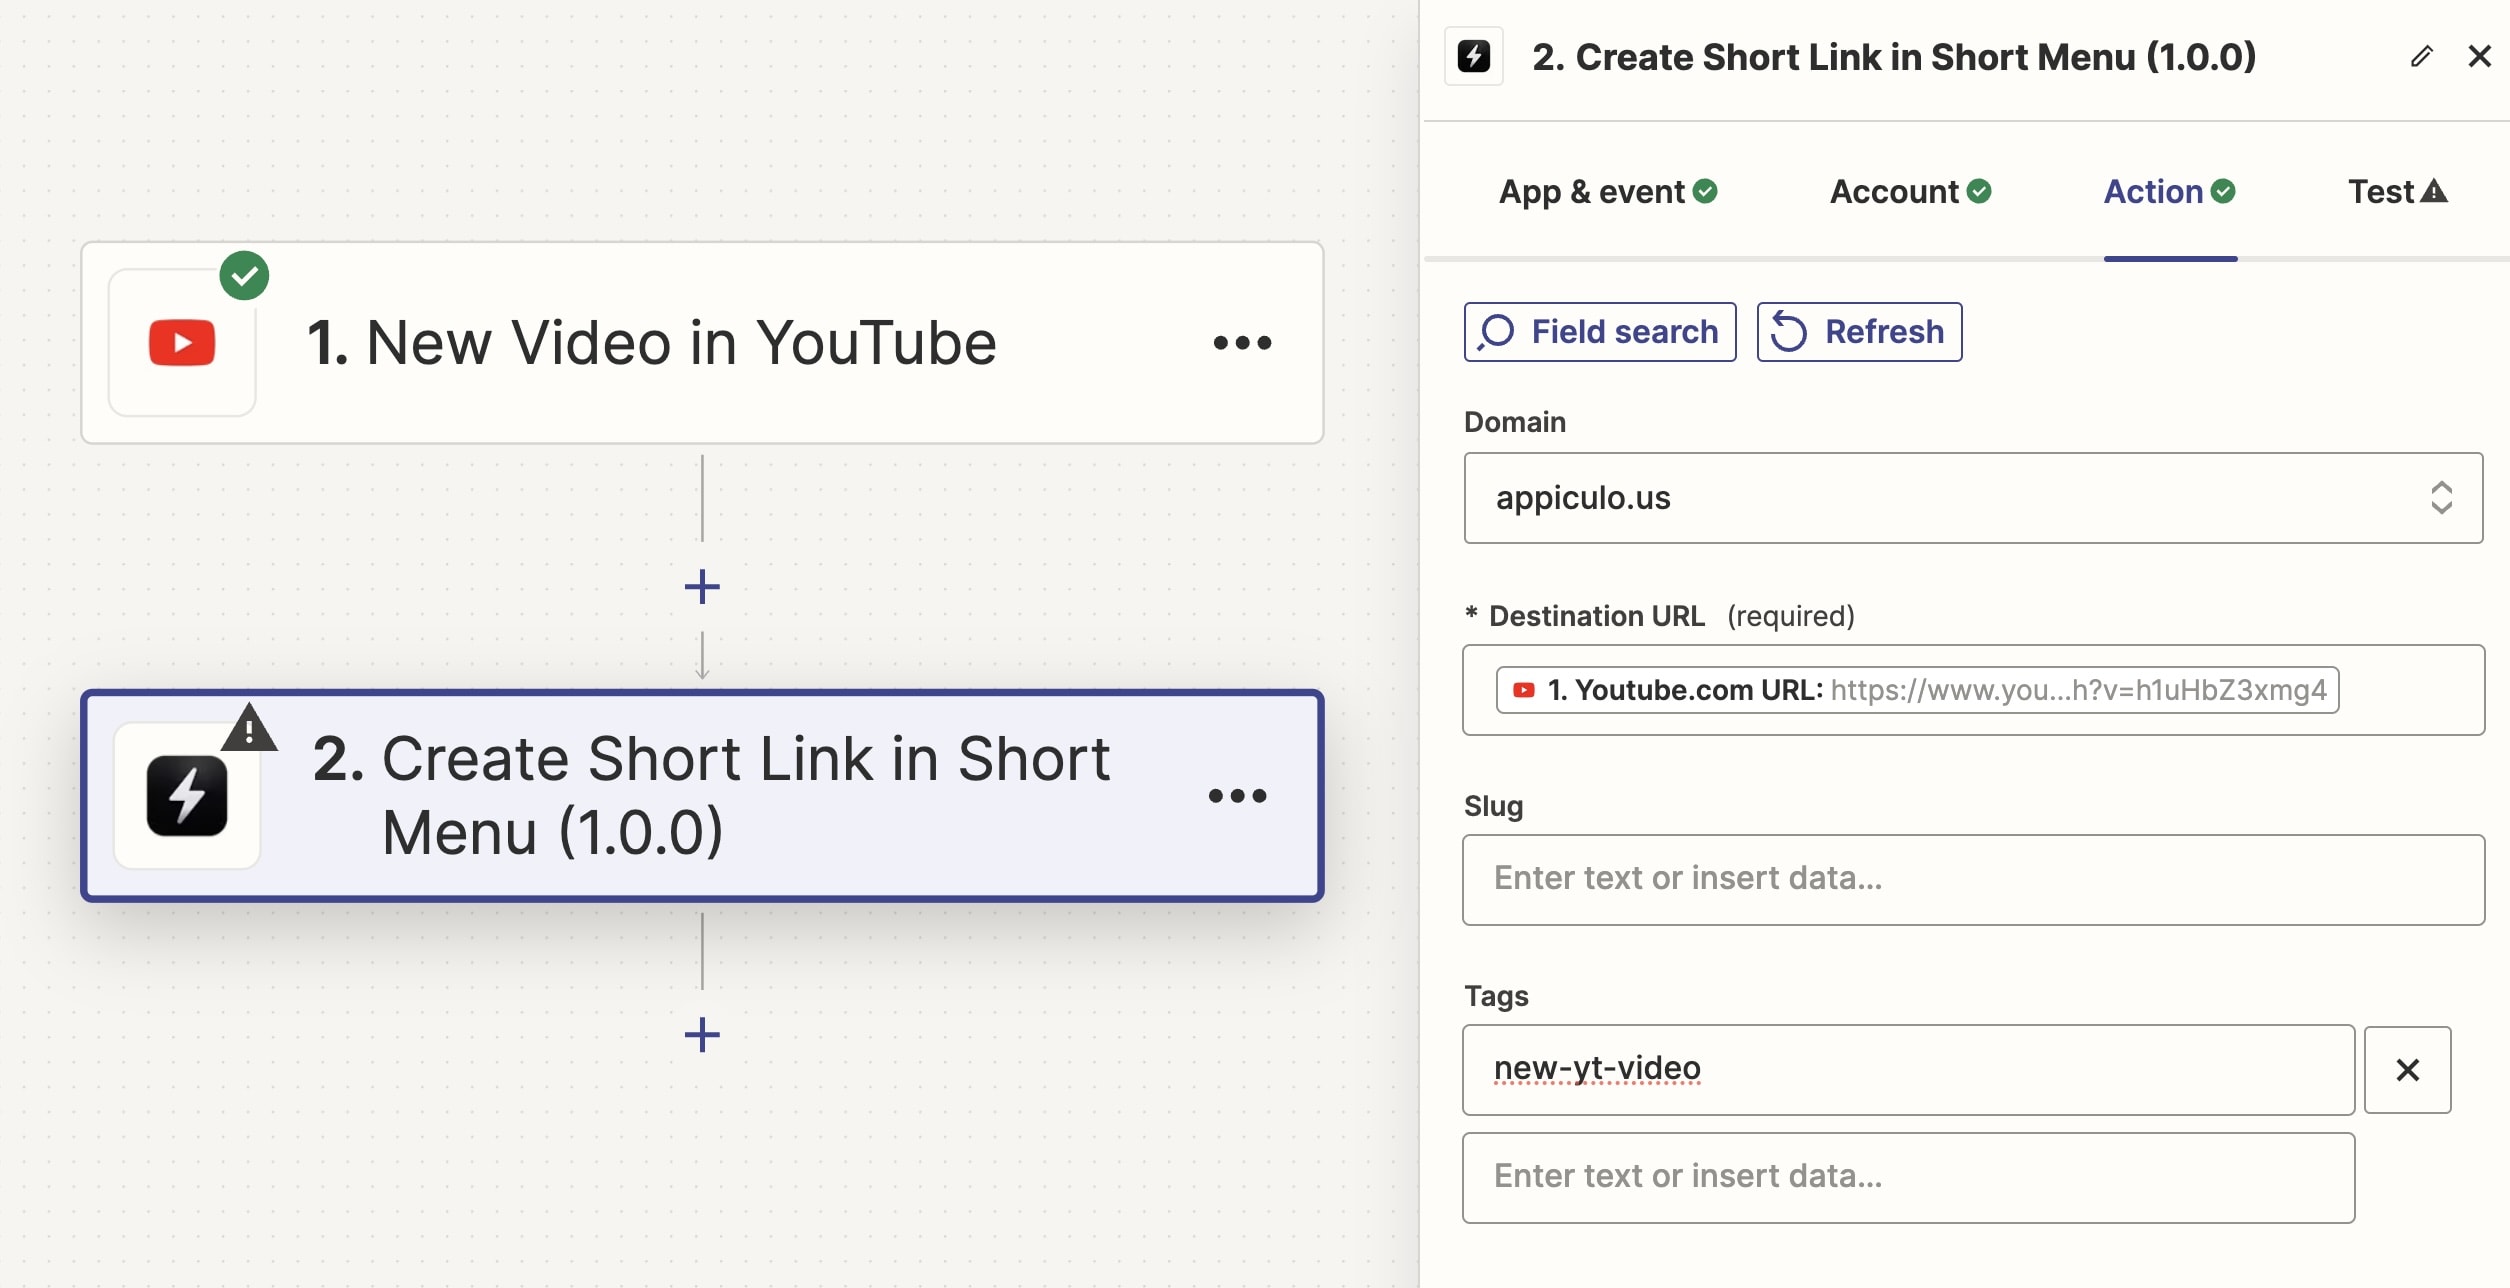Click the 'Domain' field label
Image resolution: width=2510 pixels, height=1288 pixels.
(1515, 422)
